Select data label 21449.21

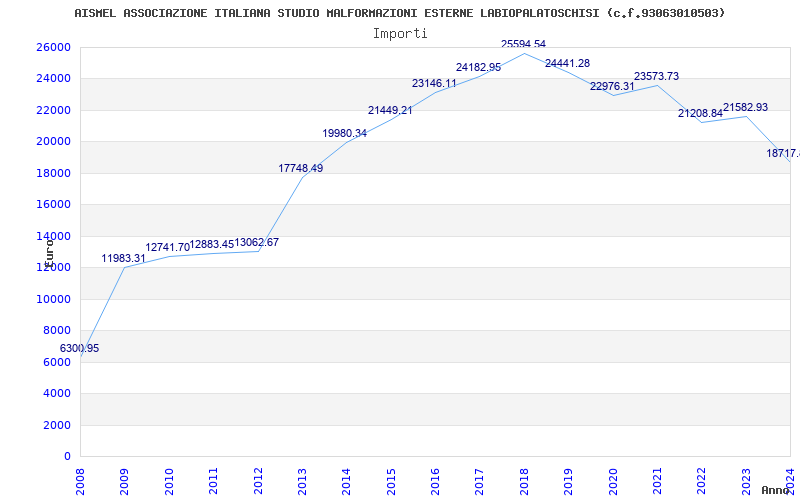390,110
